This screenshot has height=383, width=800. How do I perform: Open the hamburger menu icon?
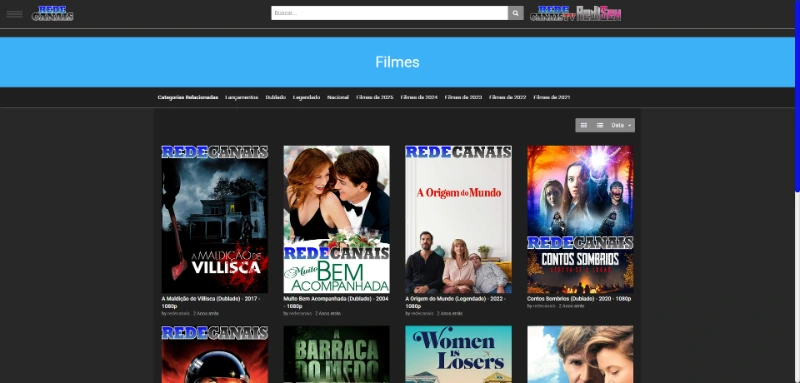[14, 14]
